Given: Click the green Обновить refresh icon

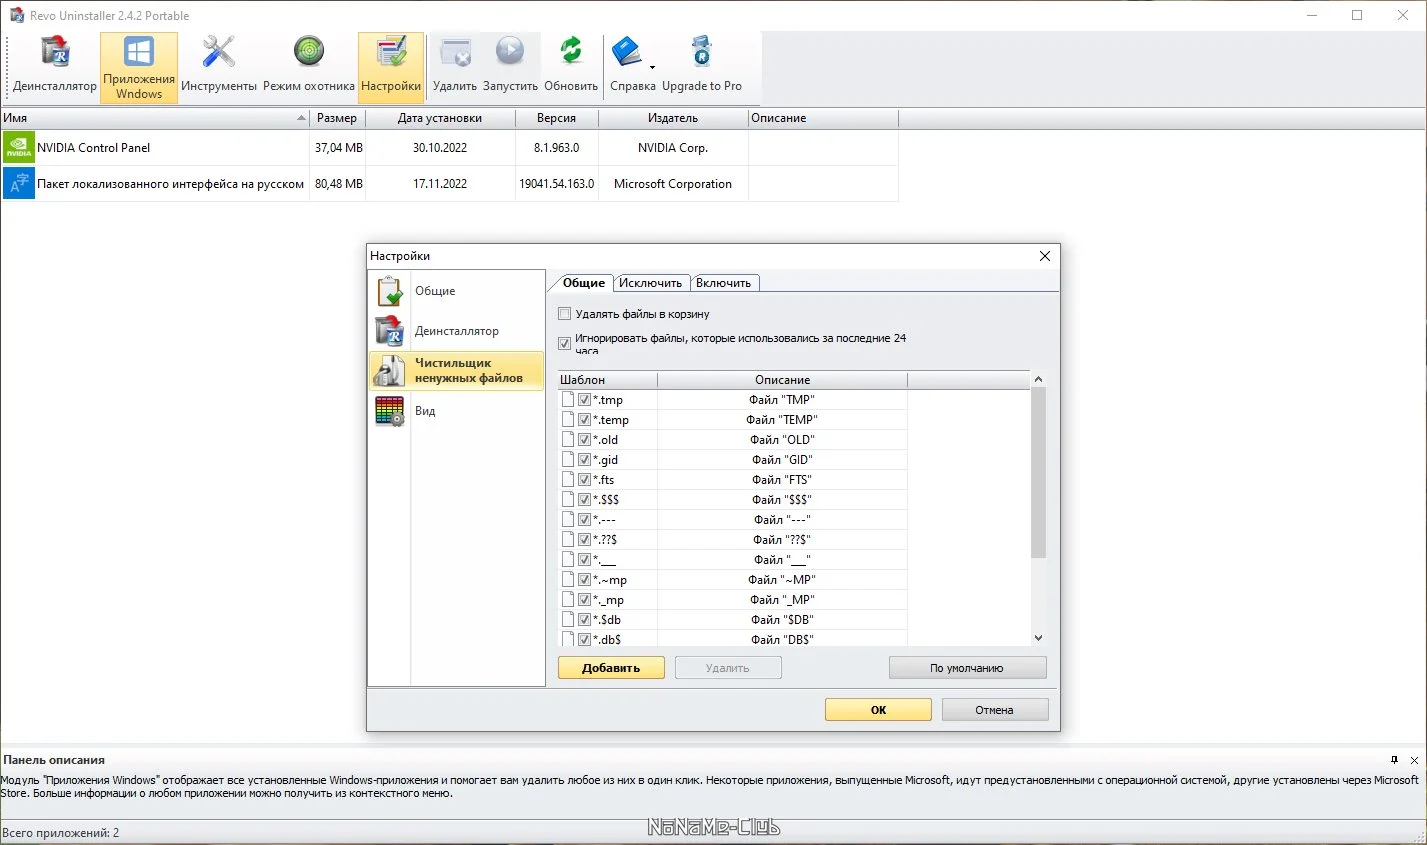Looking at the screenshot, I should pos(571,51).
